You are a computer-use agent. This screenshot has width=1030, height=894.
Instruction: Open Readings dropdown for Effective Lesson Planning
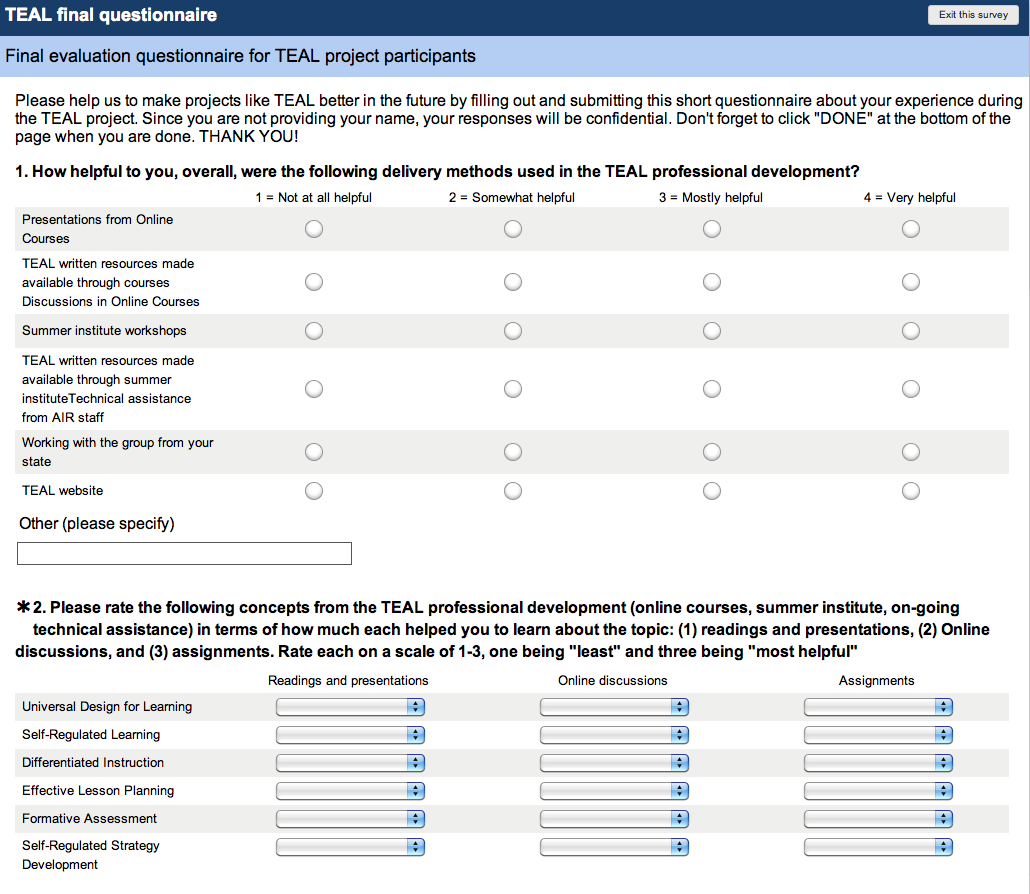tap(350, 791)
